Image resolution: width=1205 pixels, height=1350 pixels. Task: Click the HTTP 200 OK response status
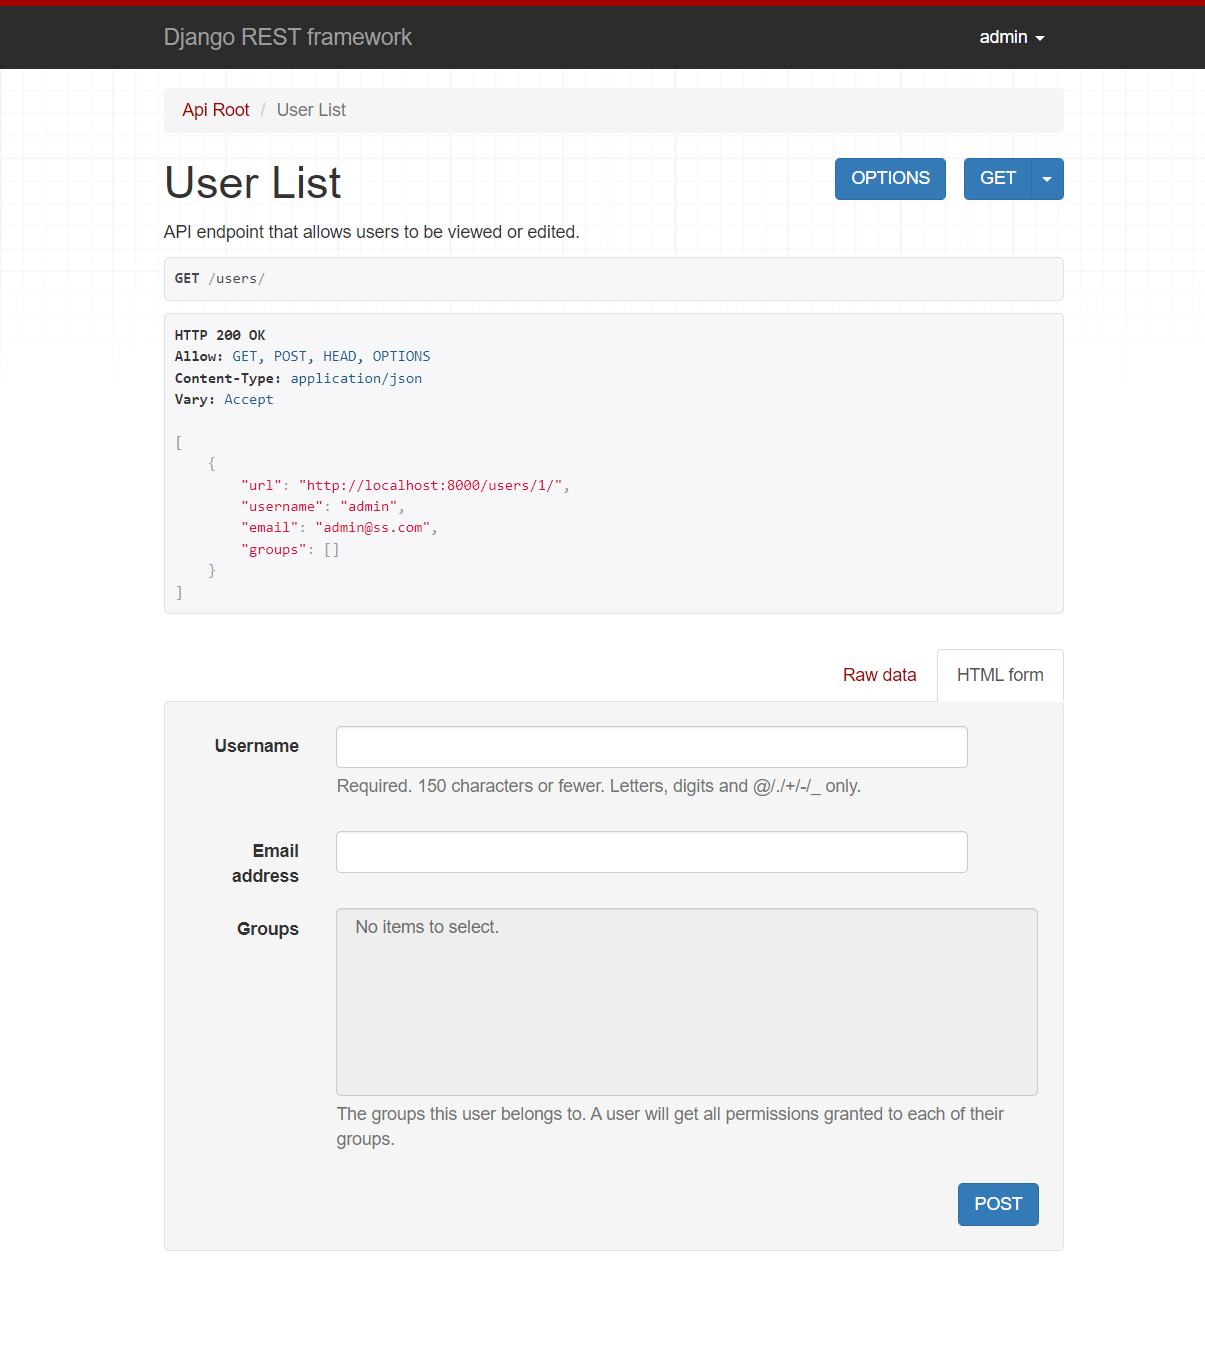(220, 335)
